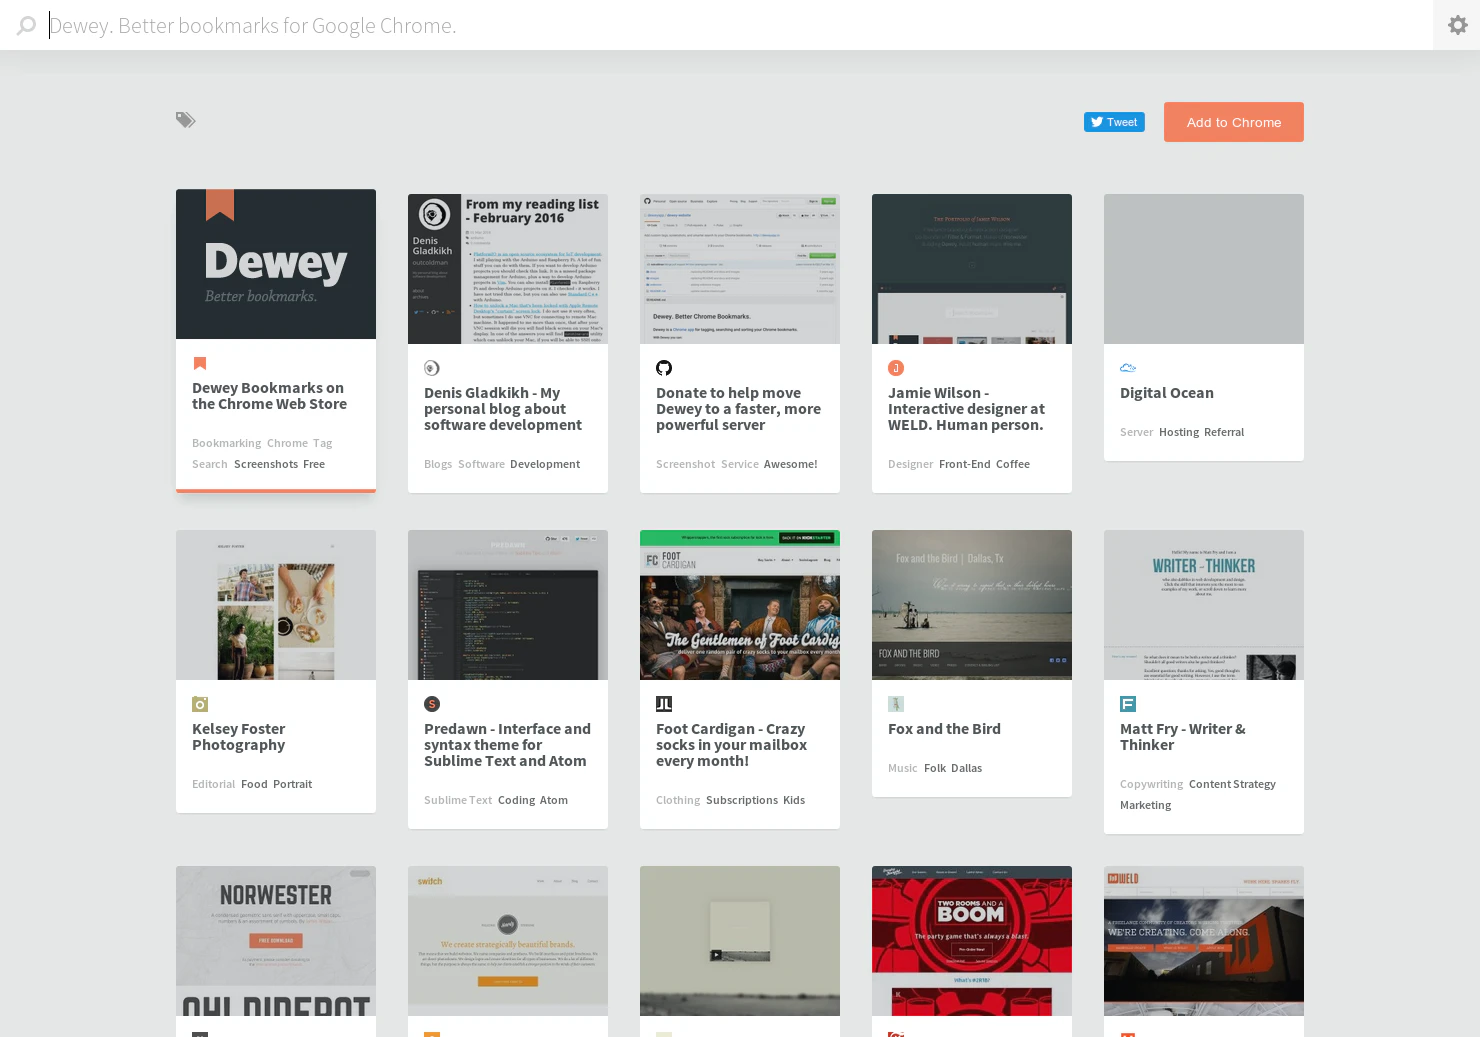Click the tags icon above the bookmarks
The height and width of the screenshot is (1037, 1480).
tap(186, 120)
